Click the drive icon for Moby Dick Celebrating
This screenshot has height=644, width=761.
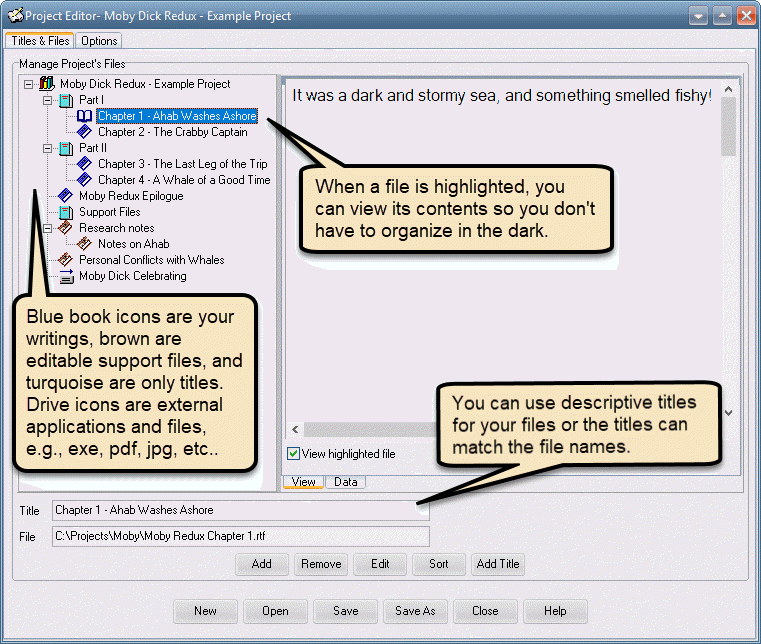pos(66,277)
